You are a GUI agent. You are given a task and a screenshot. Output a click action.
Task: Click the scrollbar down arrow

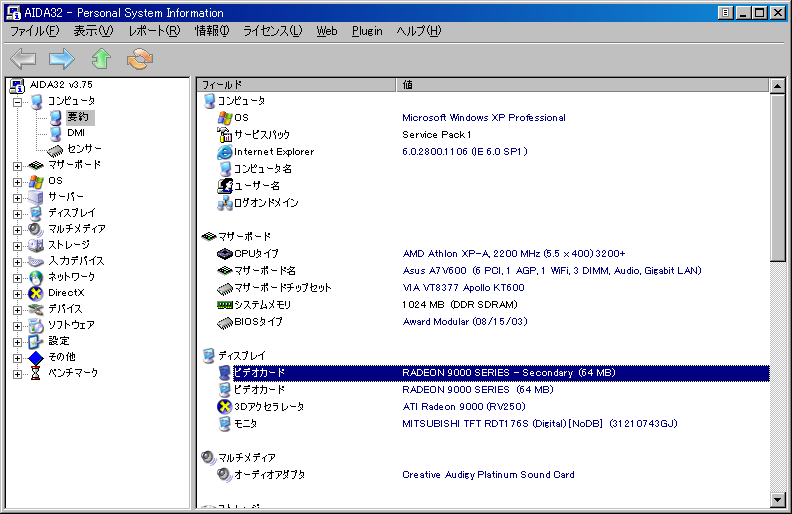pyautogui.click(x=778, y=500)
